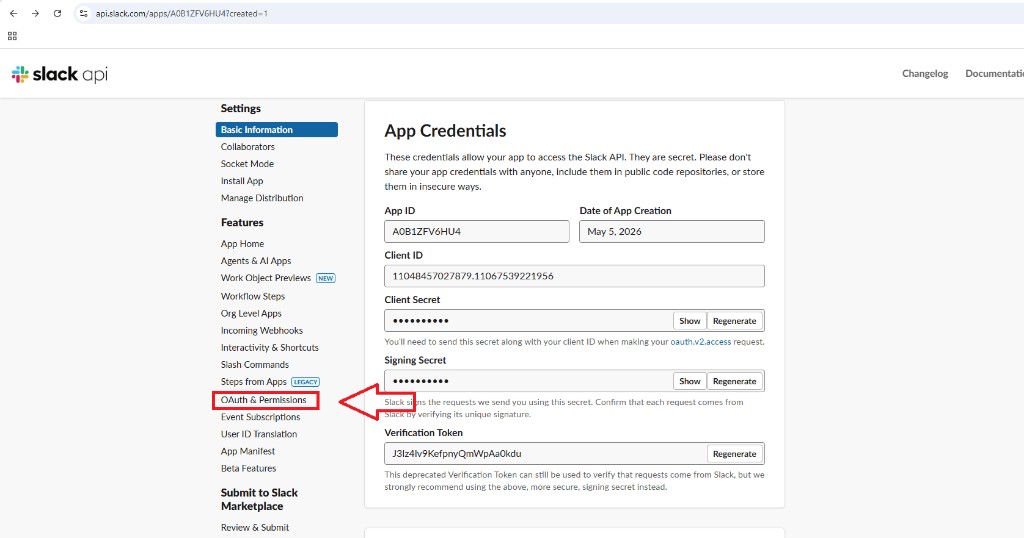Click the Client ID field
1024x538 pixels.
pyautogui.click(x=574, y=276)
